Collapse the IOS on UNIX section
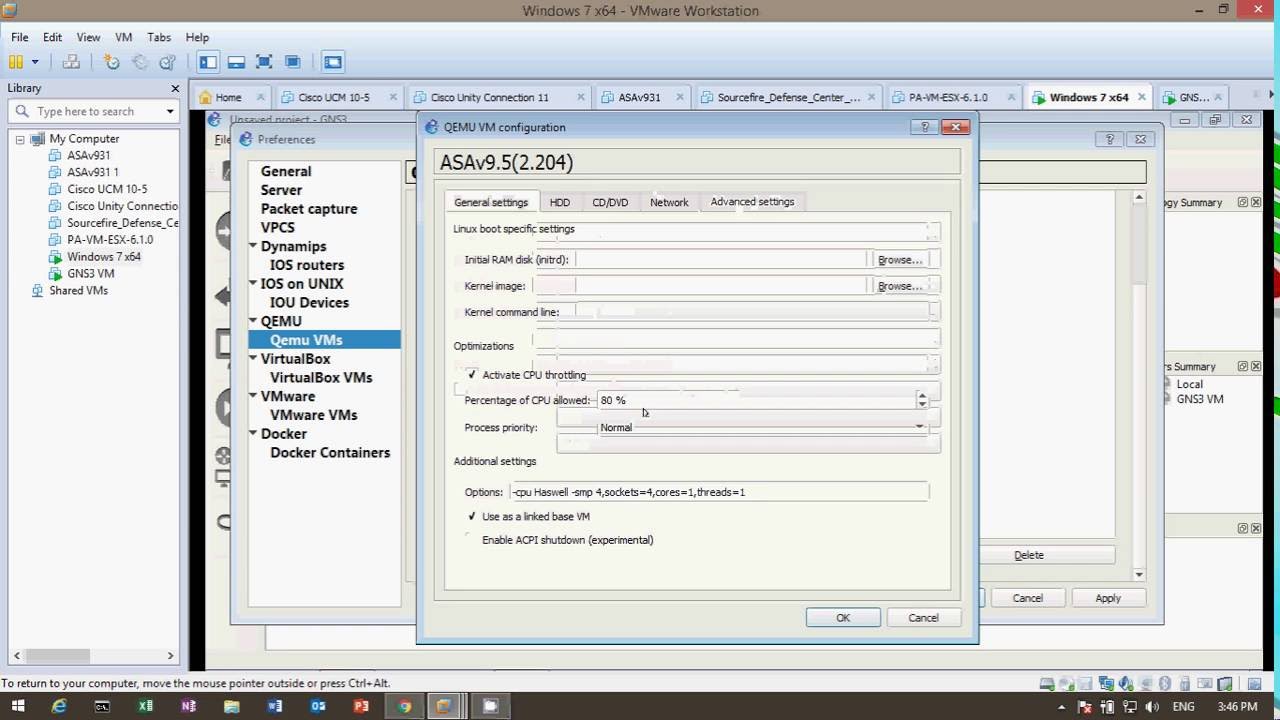Image resolution: width=1280 pixels, height=720 pixels. point(254,283)
